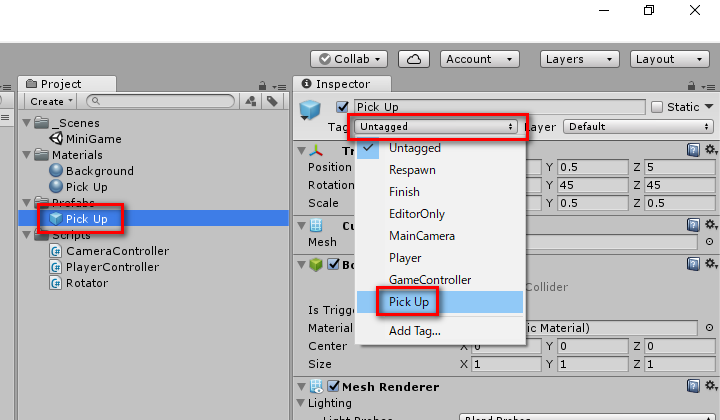Open the Layer dropdown showing Default
This screenshot has height=420, width=720.
(639, 127)
